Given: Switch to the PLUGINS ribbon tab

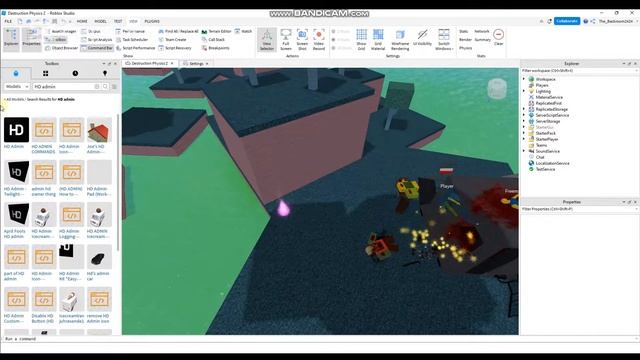Looking at the screenshot, I should pyautogui.click(x=152, y=21).
